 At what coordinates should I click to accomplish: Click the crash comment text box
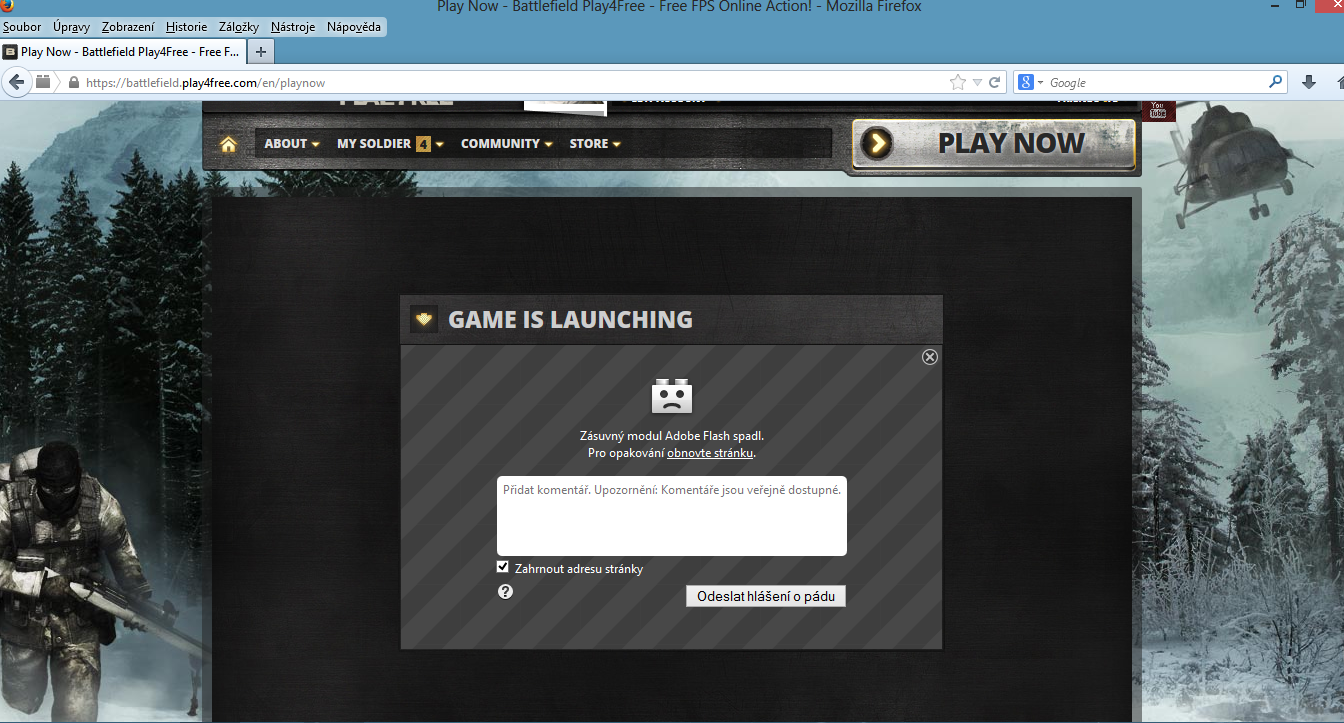pos(672,516)
